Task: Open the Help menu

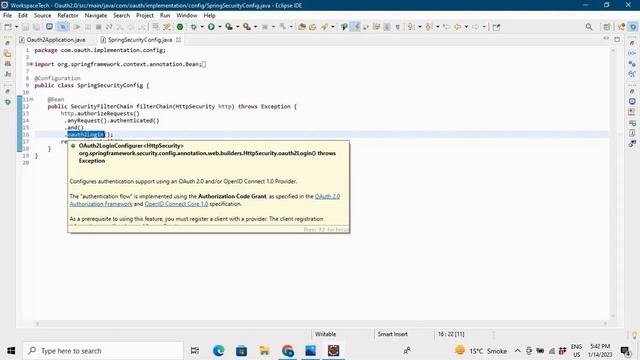Action: coord(209,16)
